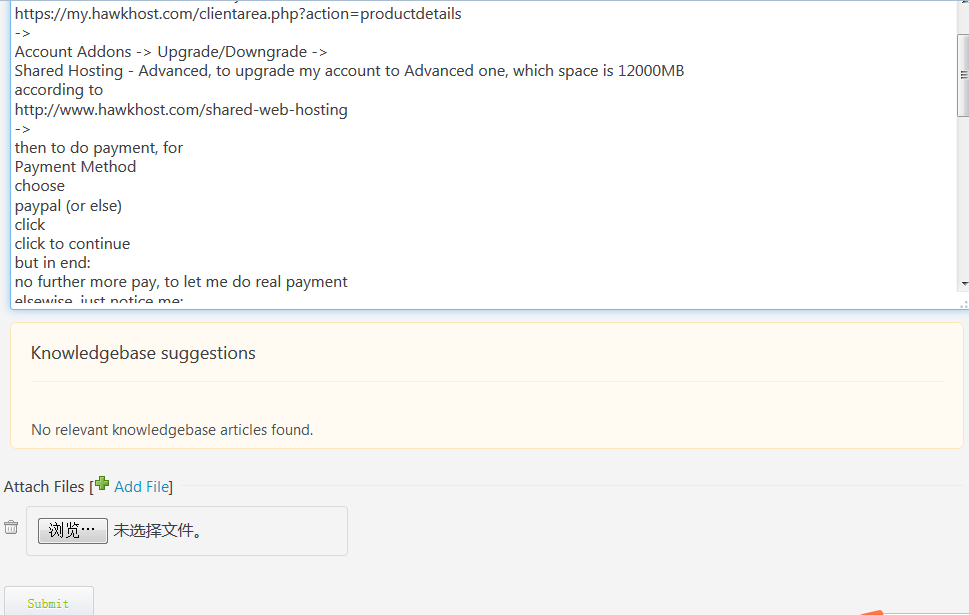
Task: Click the green plus Add File icon
Action: click(x=102, y=484)
